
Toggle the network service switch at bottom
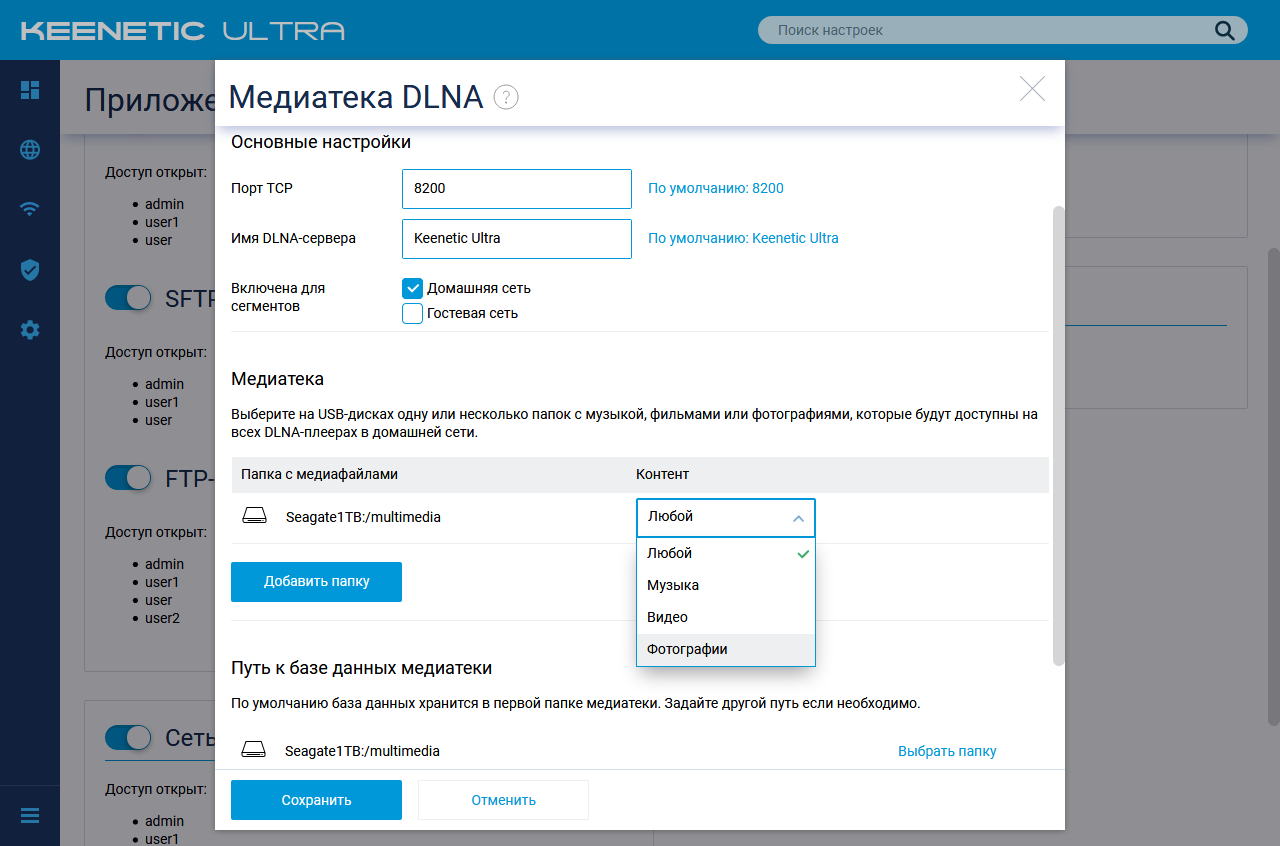128,738
